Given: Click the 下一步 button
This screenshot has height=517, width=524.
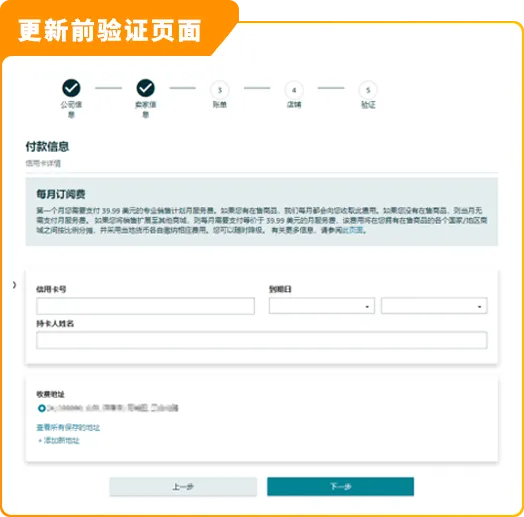Looking at the screenshot, I should pyautogui.click(x=341, y=486).
